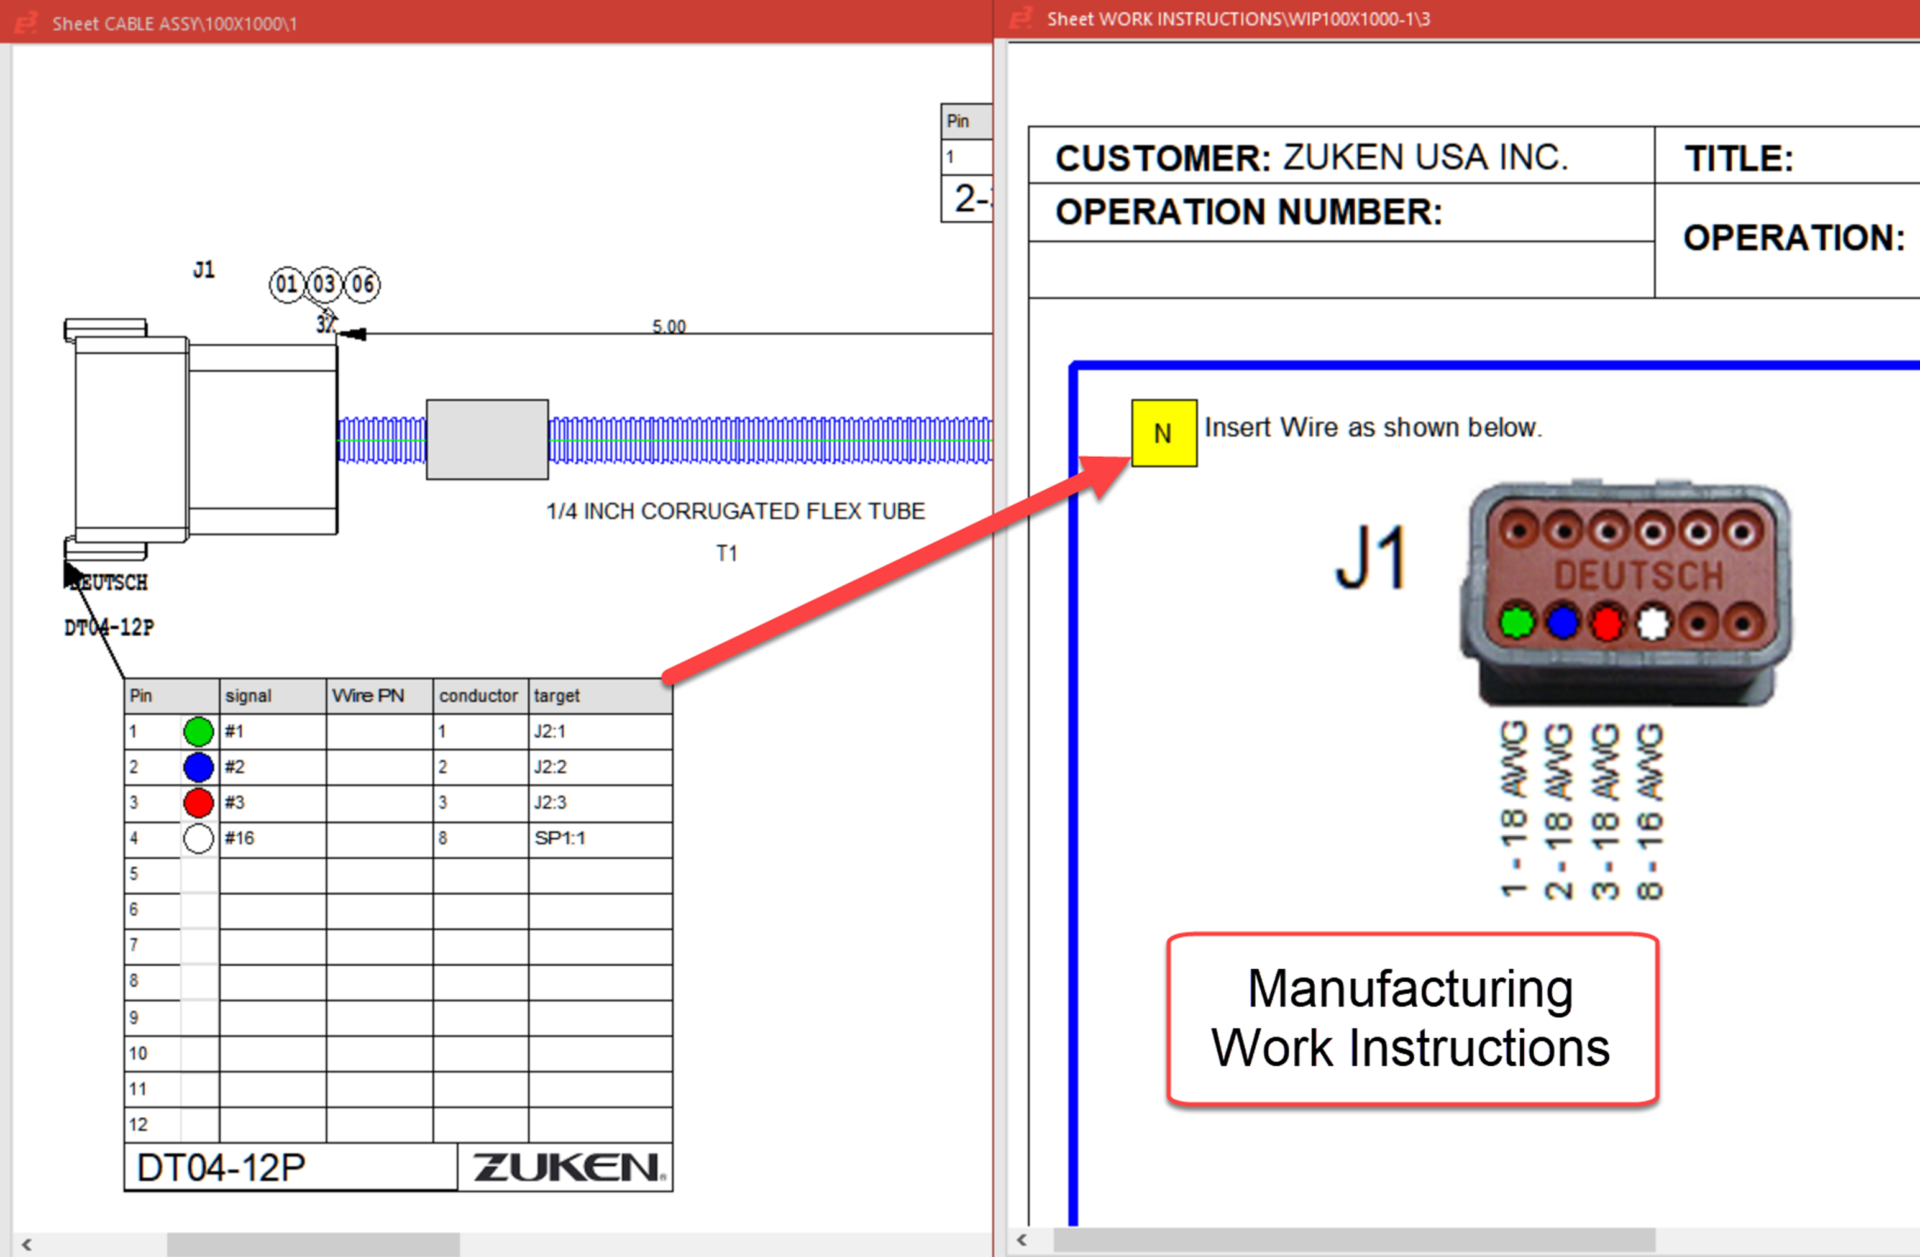Select balloon 03 above connector J1
The width and height of the screenshot is (1920, 1257).
(x=324, y=285)
